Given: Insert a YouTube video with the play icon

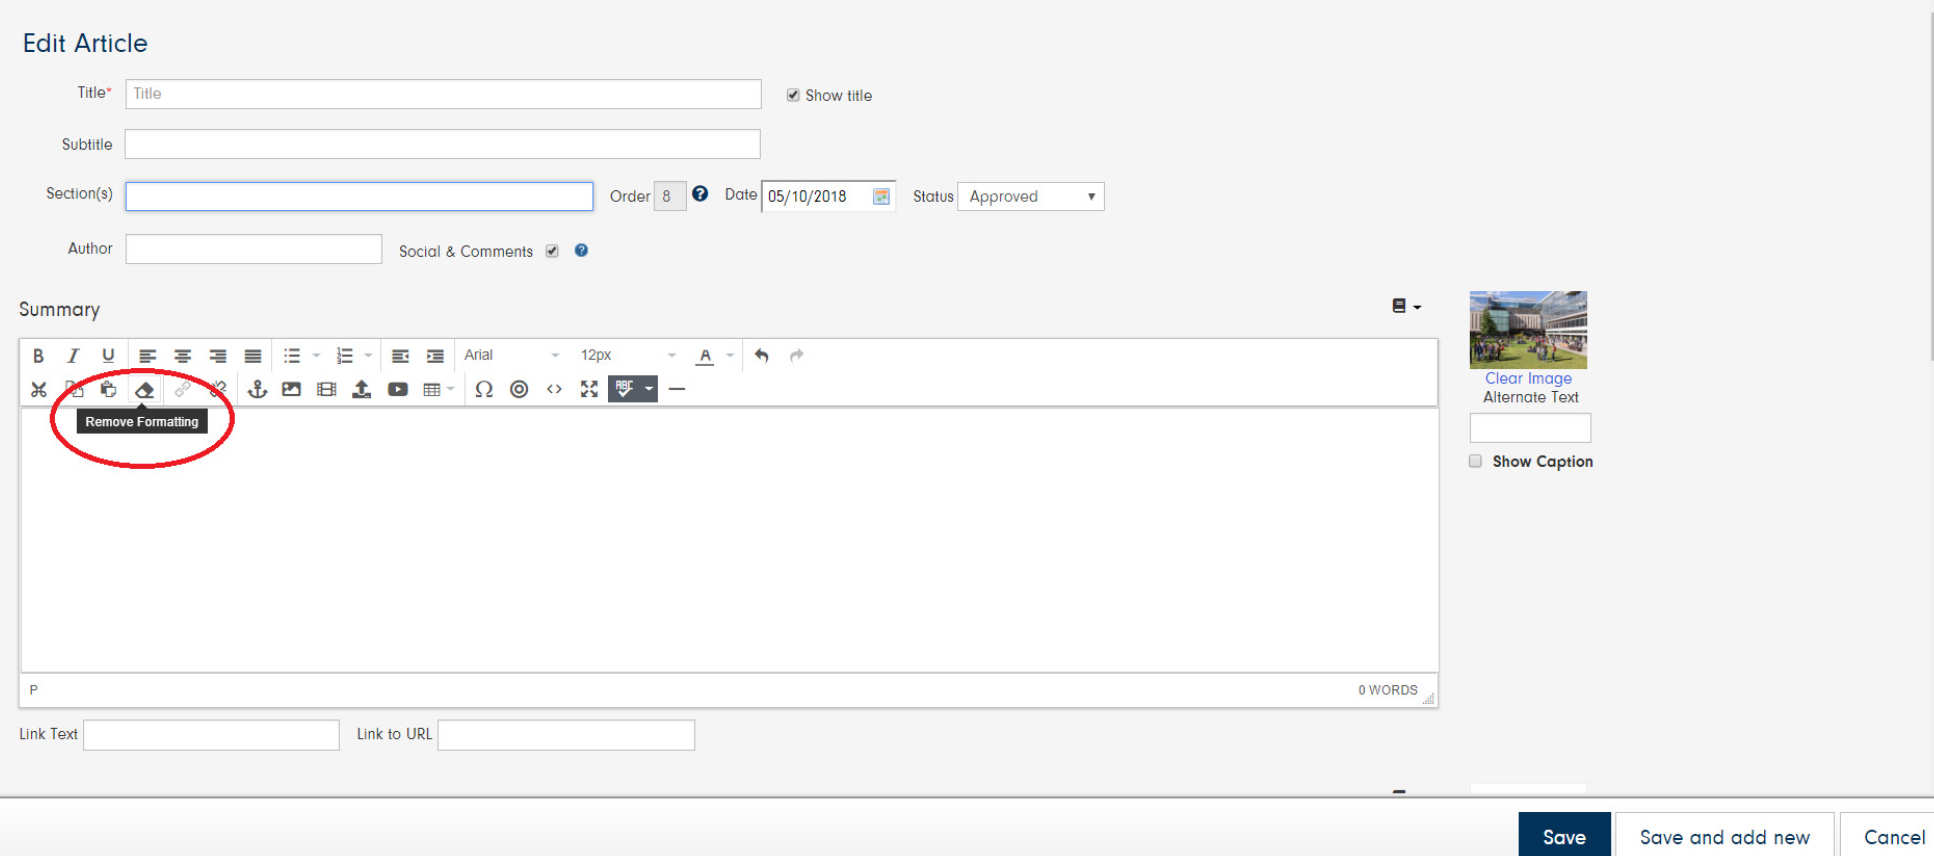Looking at the screenshot, I should (397, 390).
